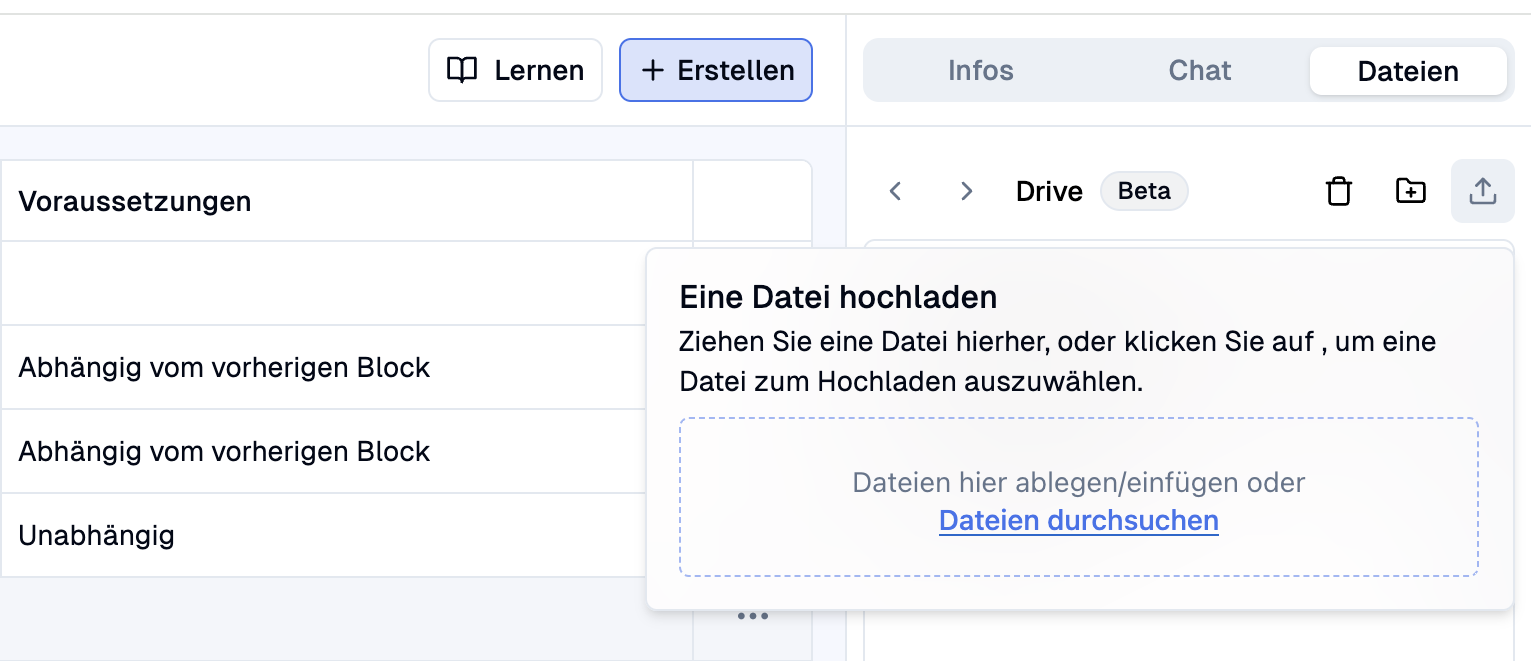The height and width of the screenshot is (661, 1531).
Task: Go back with the left chevron in Drive
Action: [896, 191]
